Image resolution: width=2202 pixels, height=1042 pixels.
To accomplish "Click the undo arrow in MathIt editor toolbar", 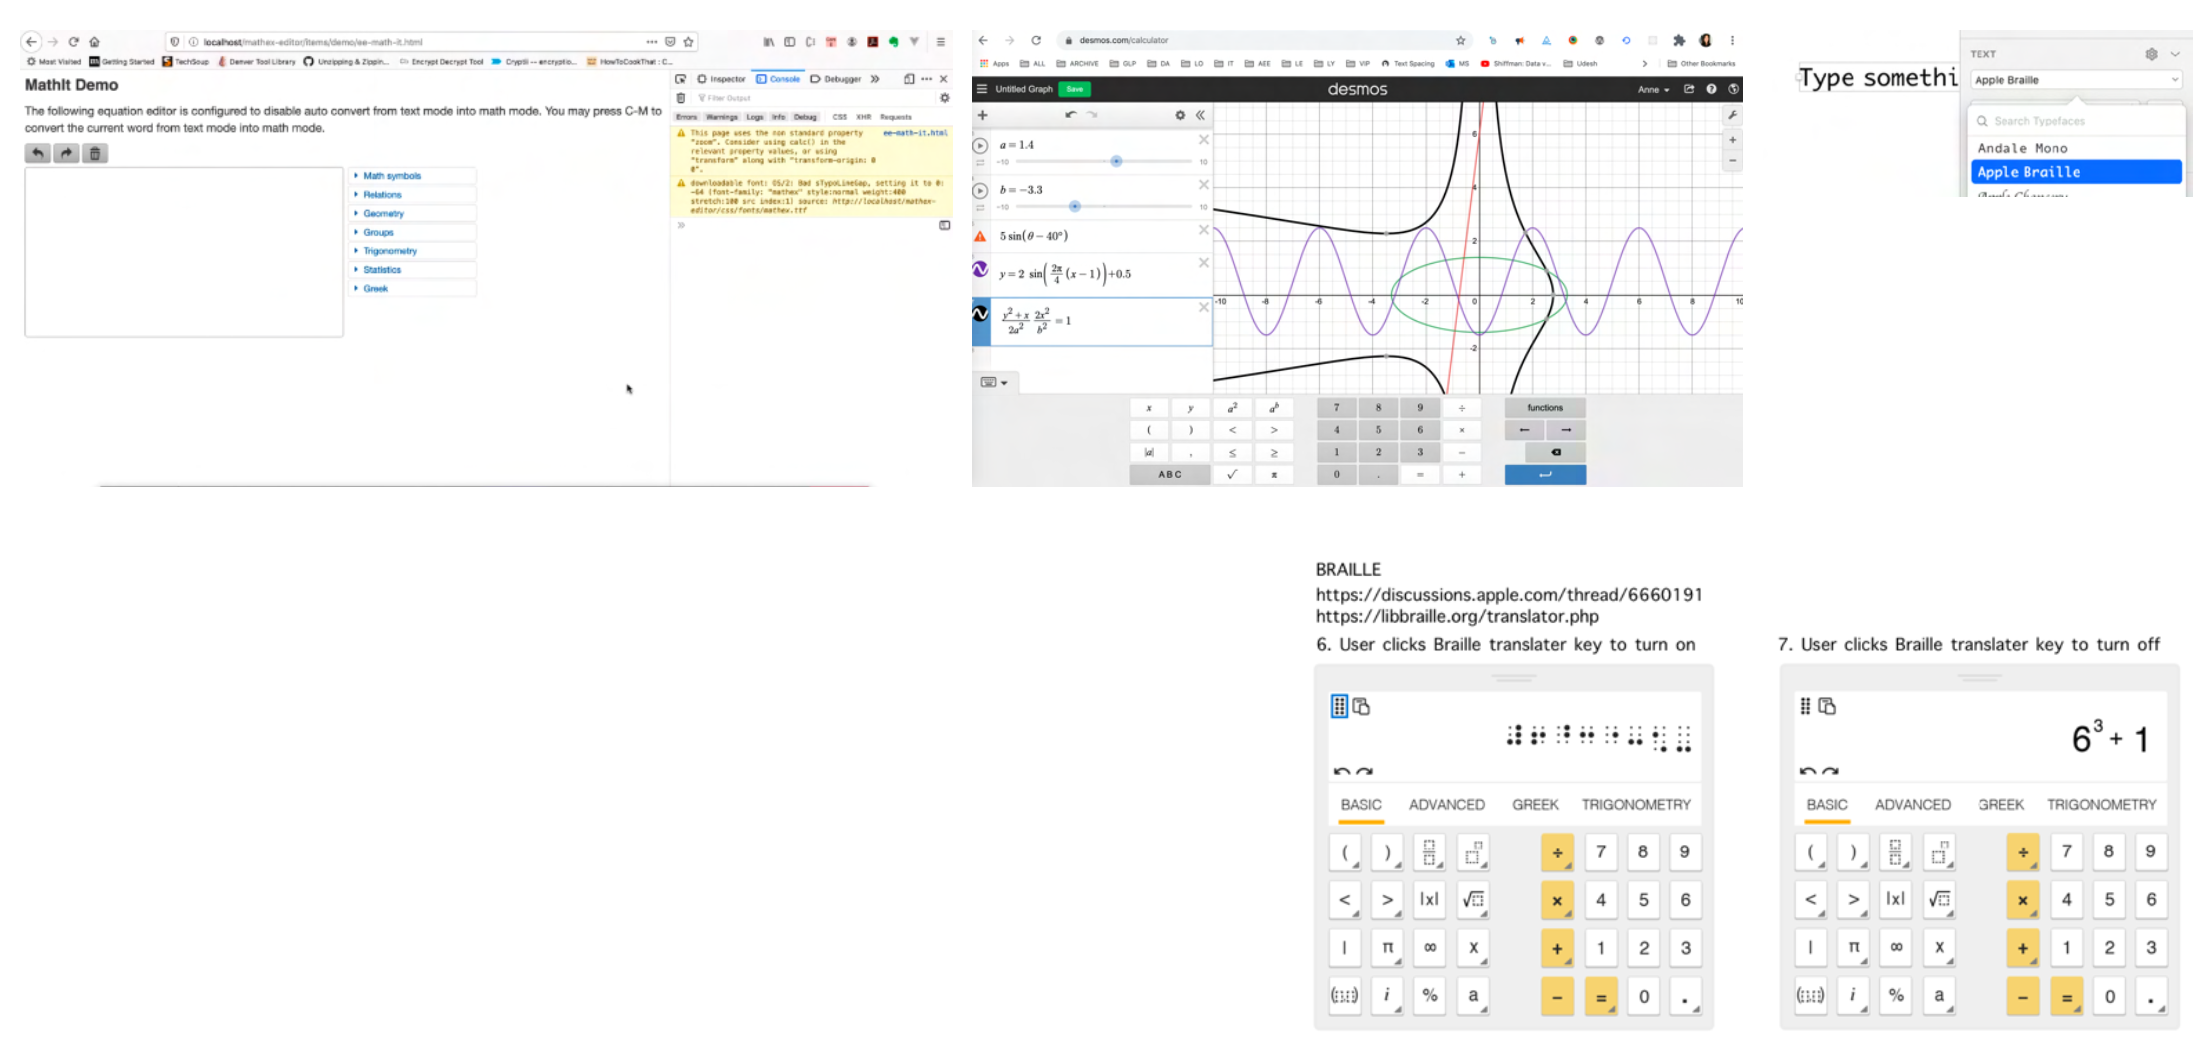I will [x=37, y=153].
